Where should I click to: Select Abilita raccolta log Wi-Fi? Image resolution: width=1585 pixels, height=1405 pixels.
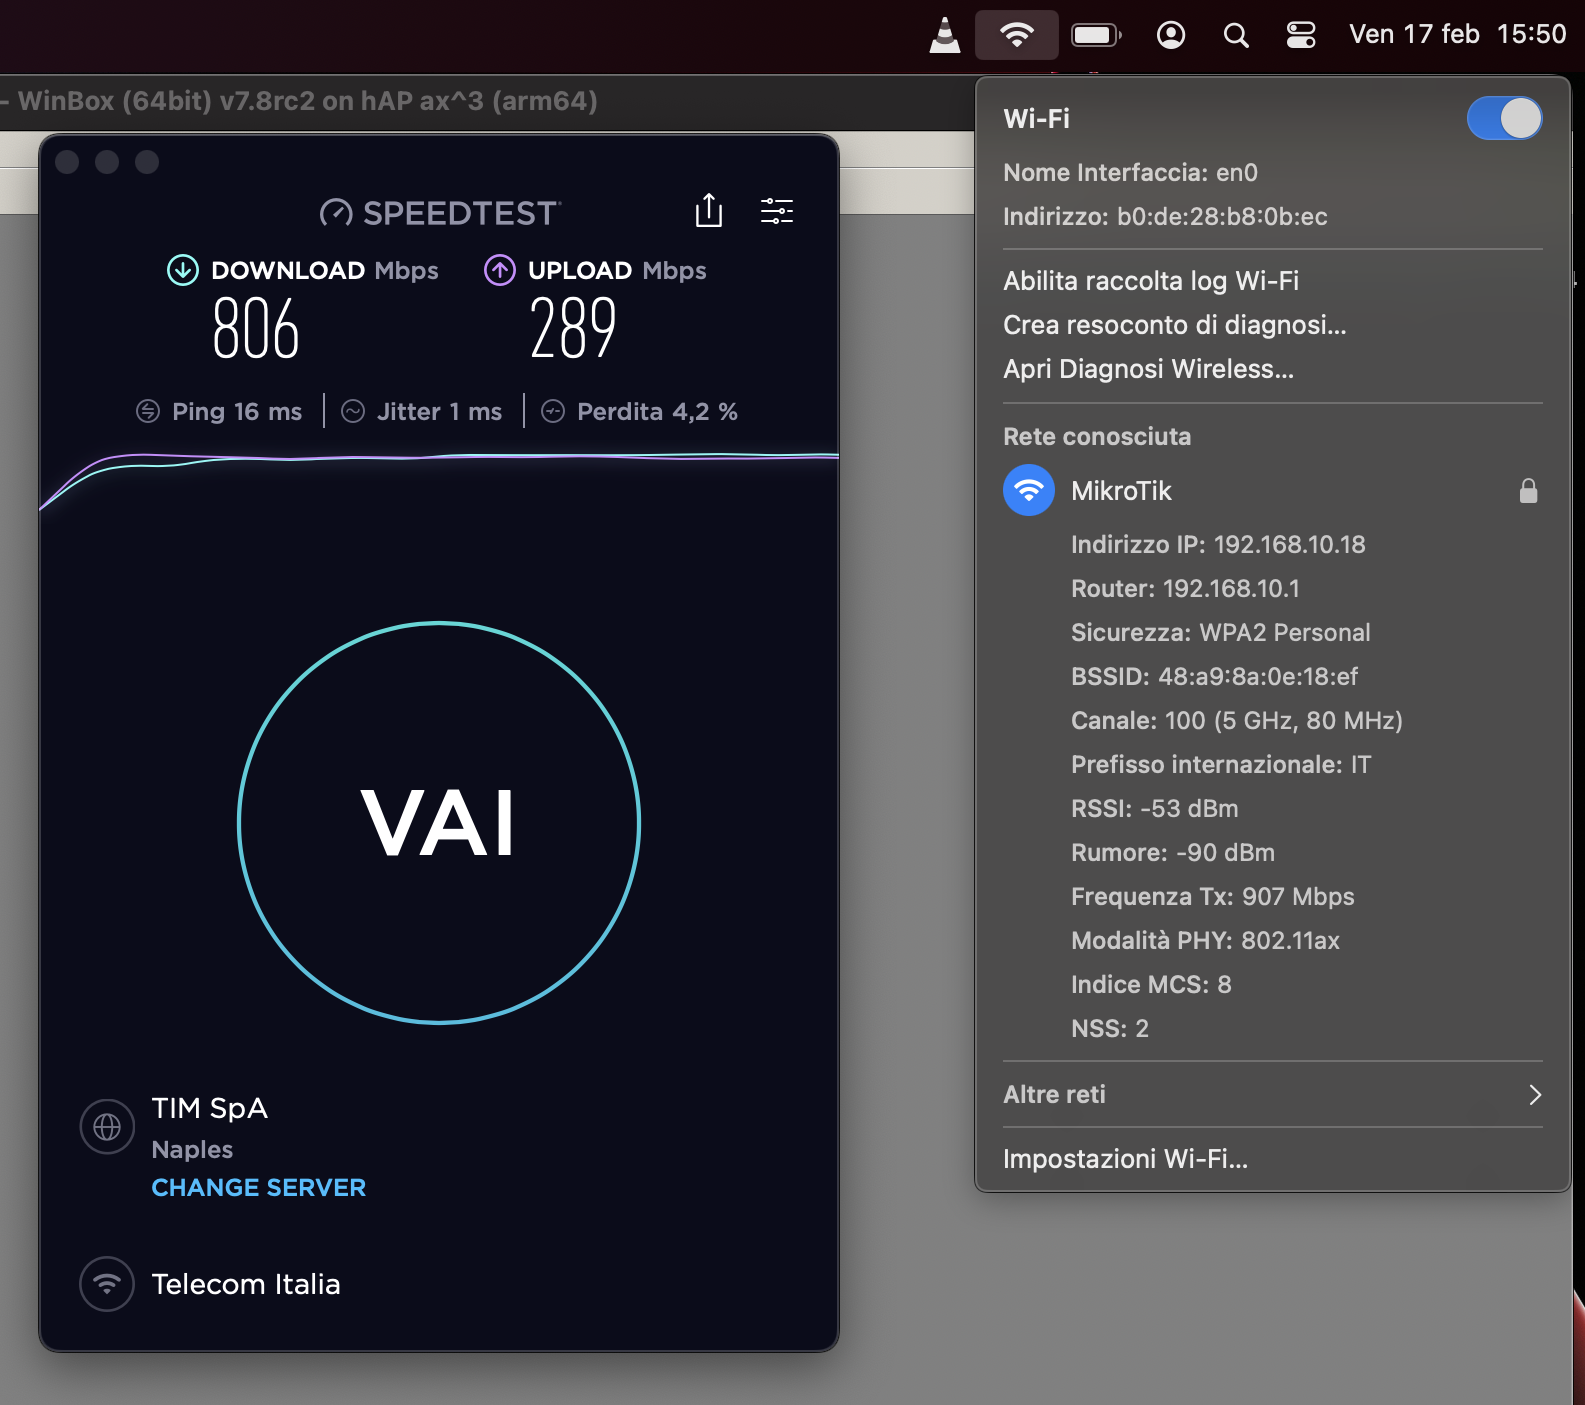pyautogui.click(x=1151, y=281)
